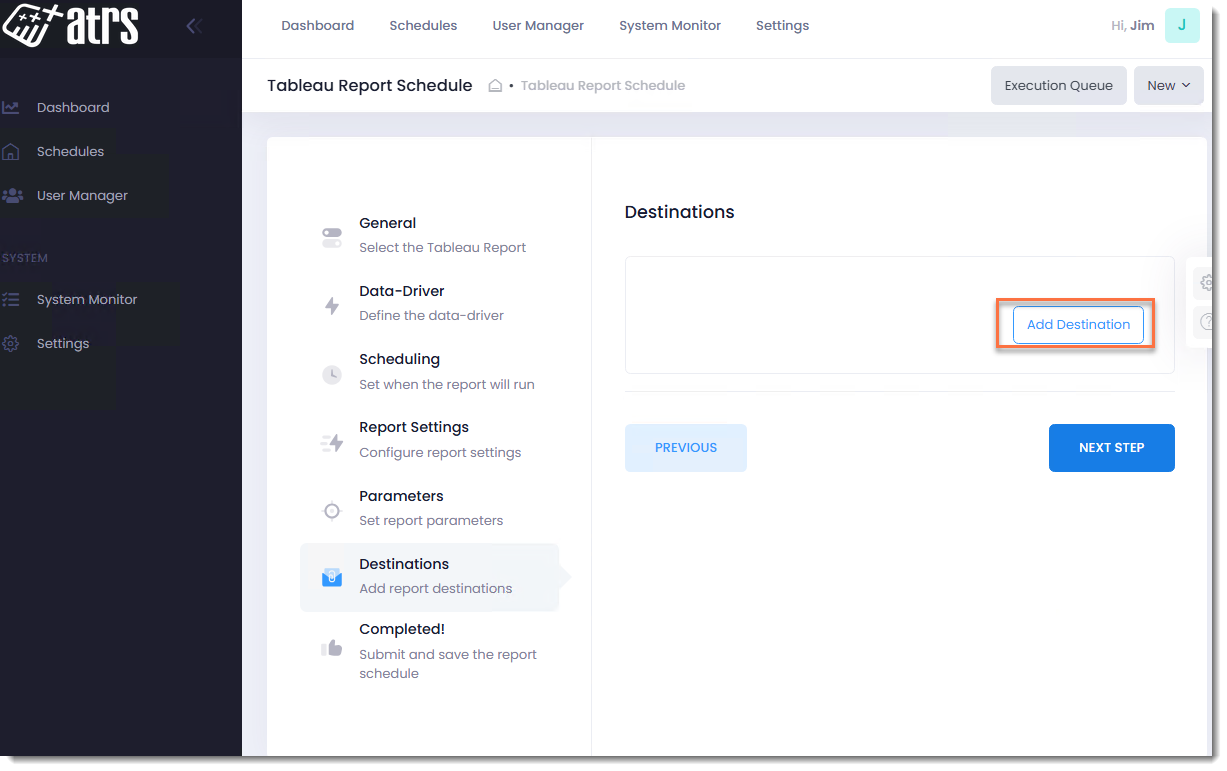Image resolution: width=1227 pixels, height=771 pixels.
Task: Click the 'Destinations' section heading
Action: (679, 212)
